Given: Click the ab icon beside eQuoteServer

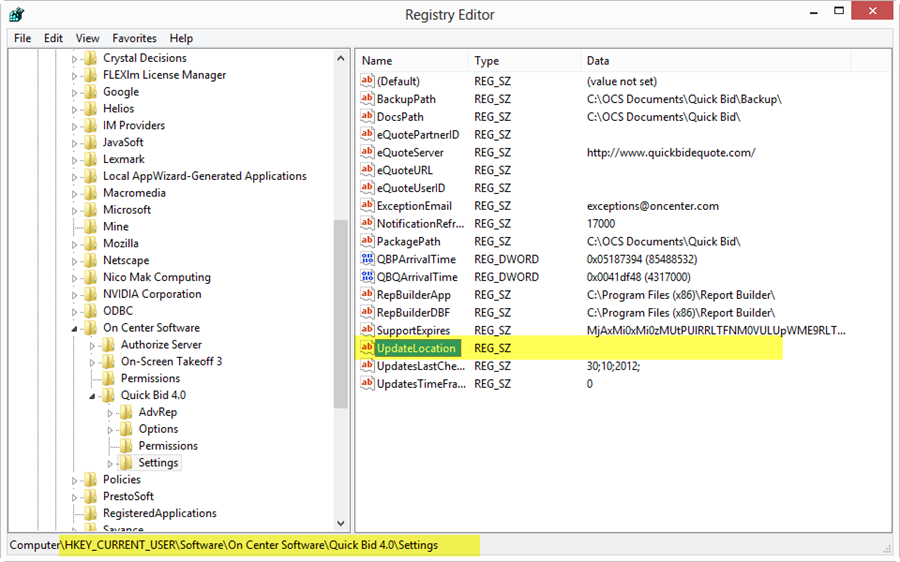Looking at the screenshot, I should (367, 152).
